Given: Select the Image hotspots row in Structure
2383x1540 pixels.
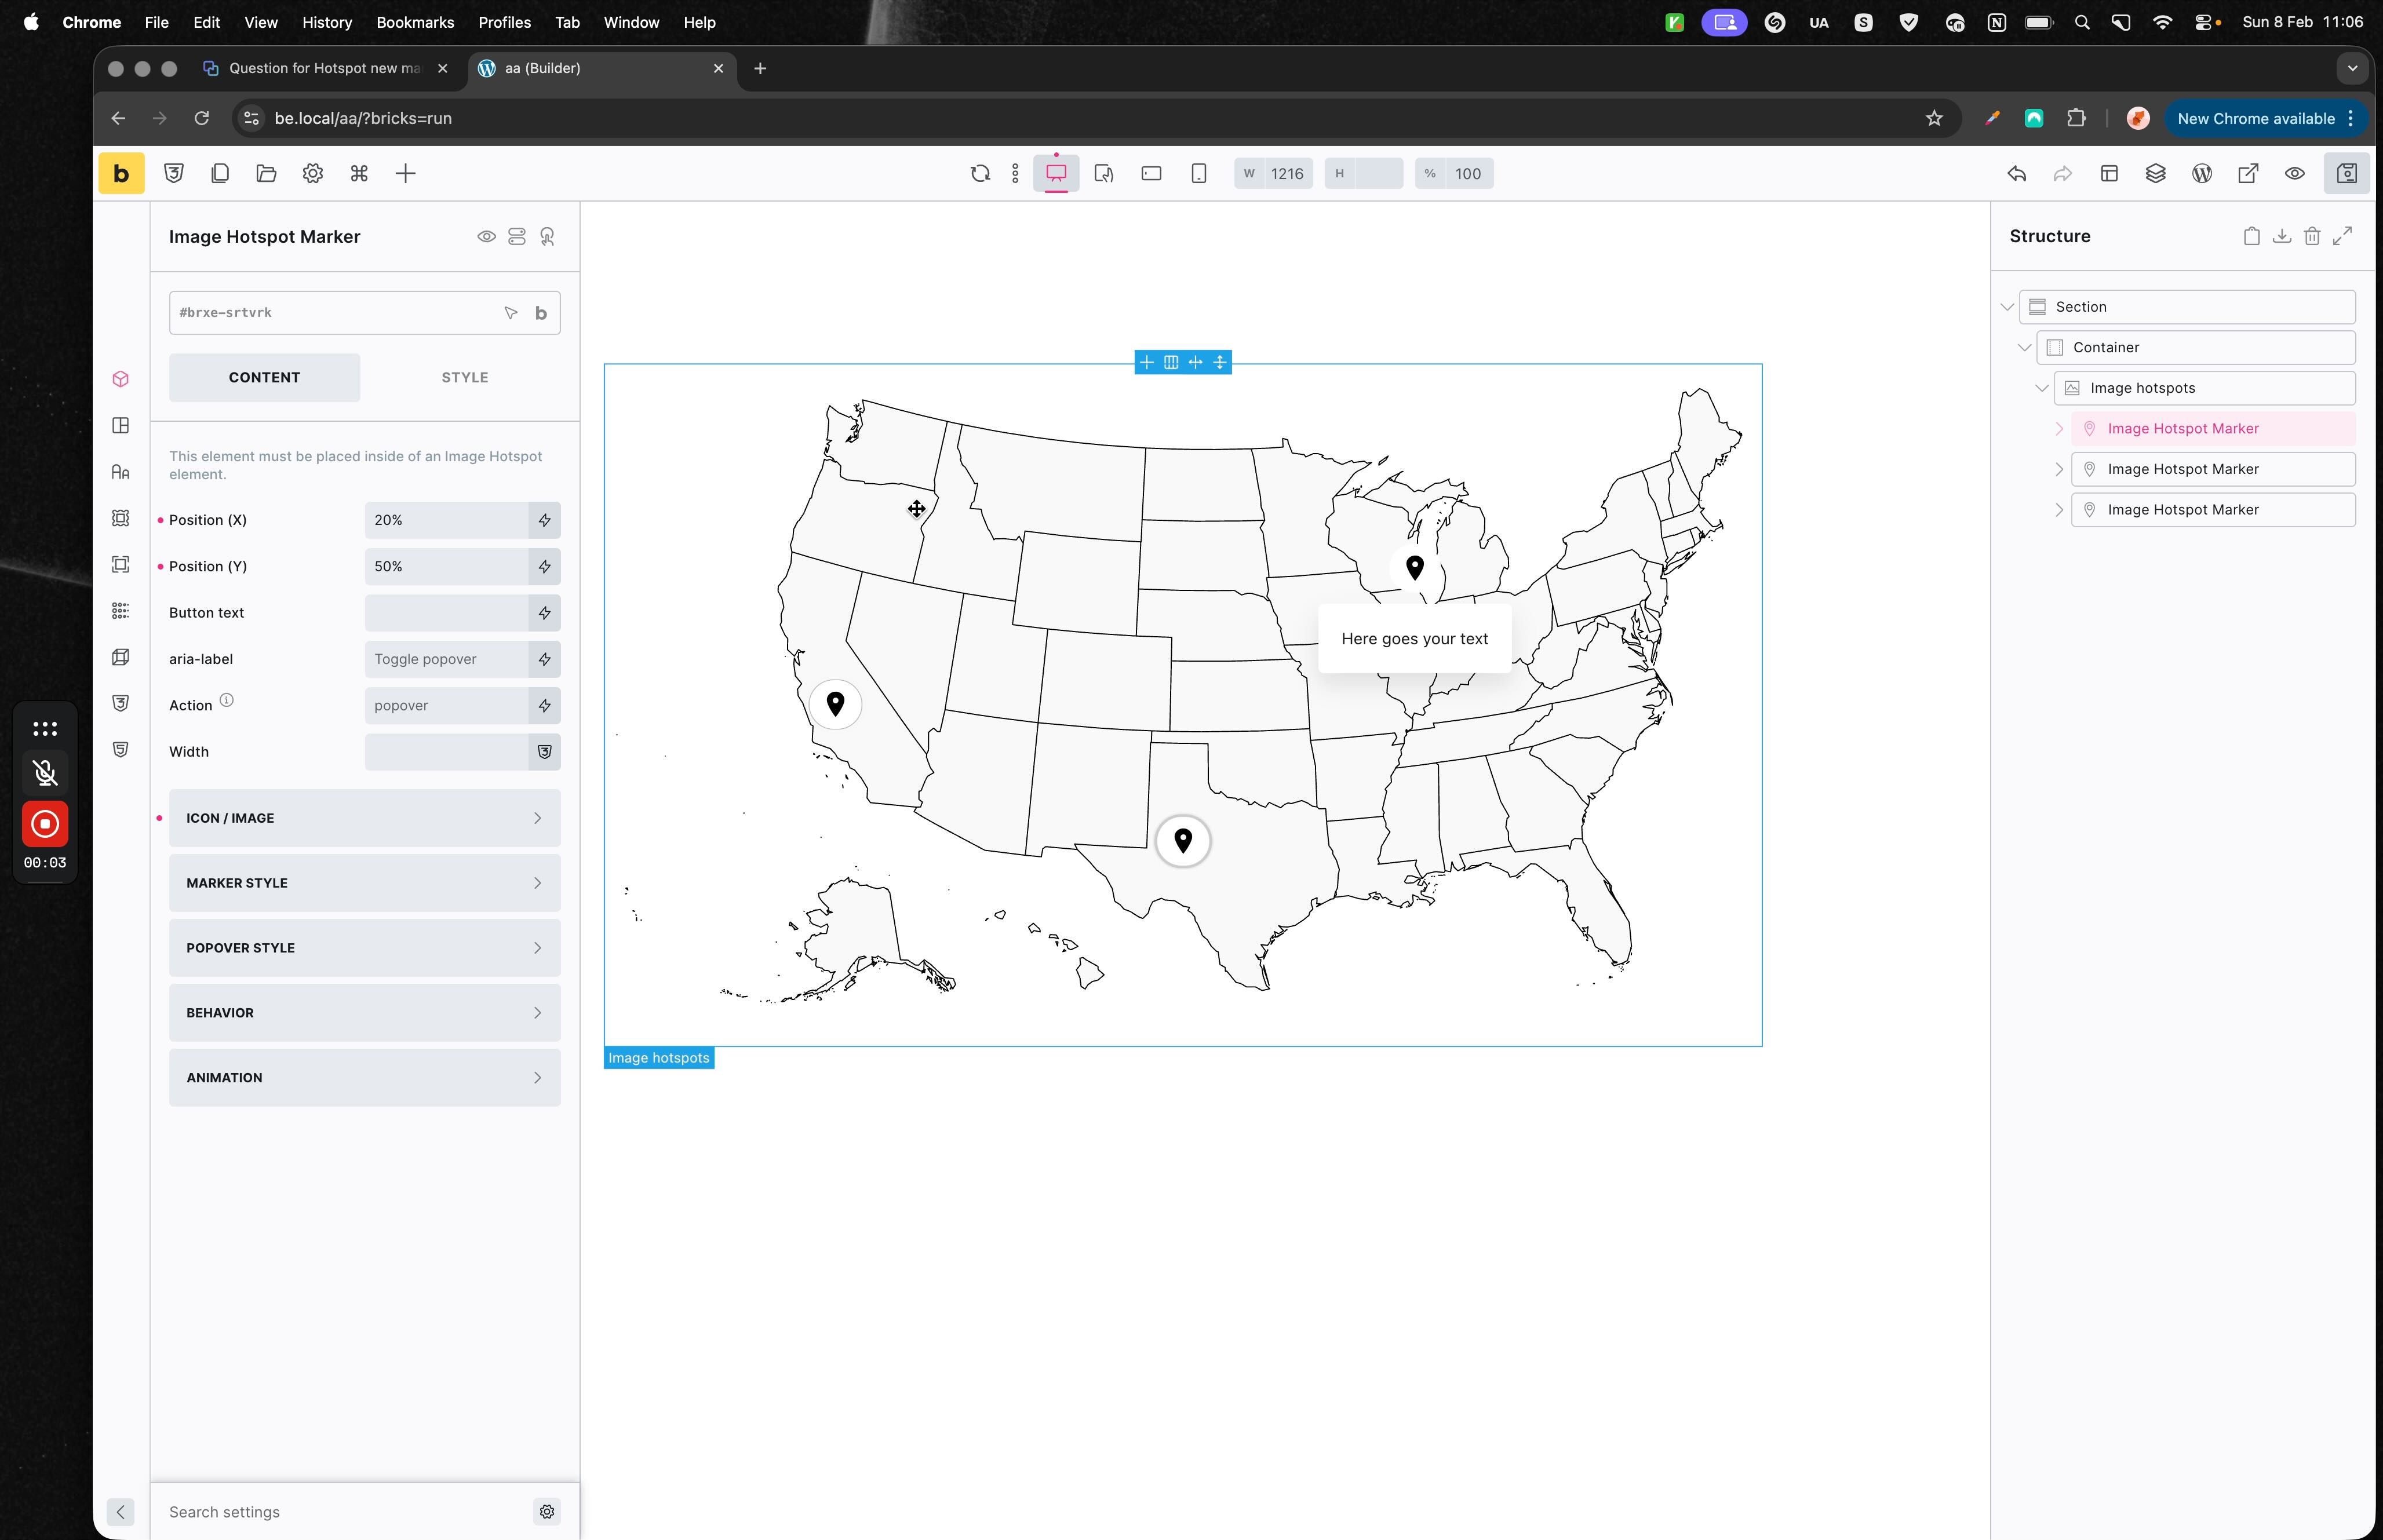Looking at the screenshot, I should tap(2204, 389).
